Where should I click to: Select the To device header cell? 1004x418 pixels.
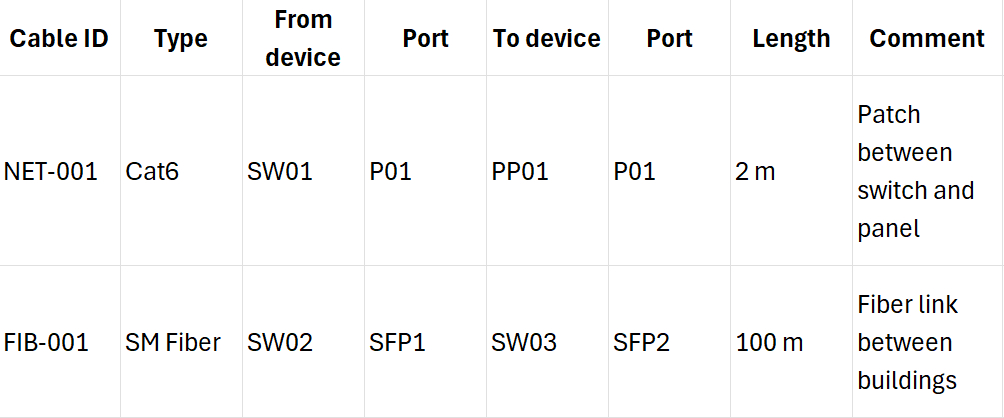coord(546,39)
